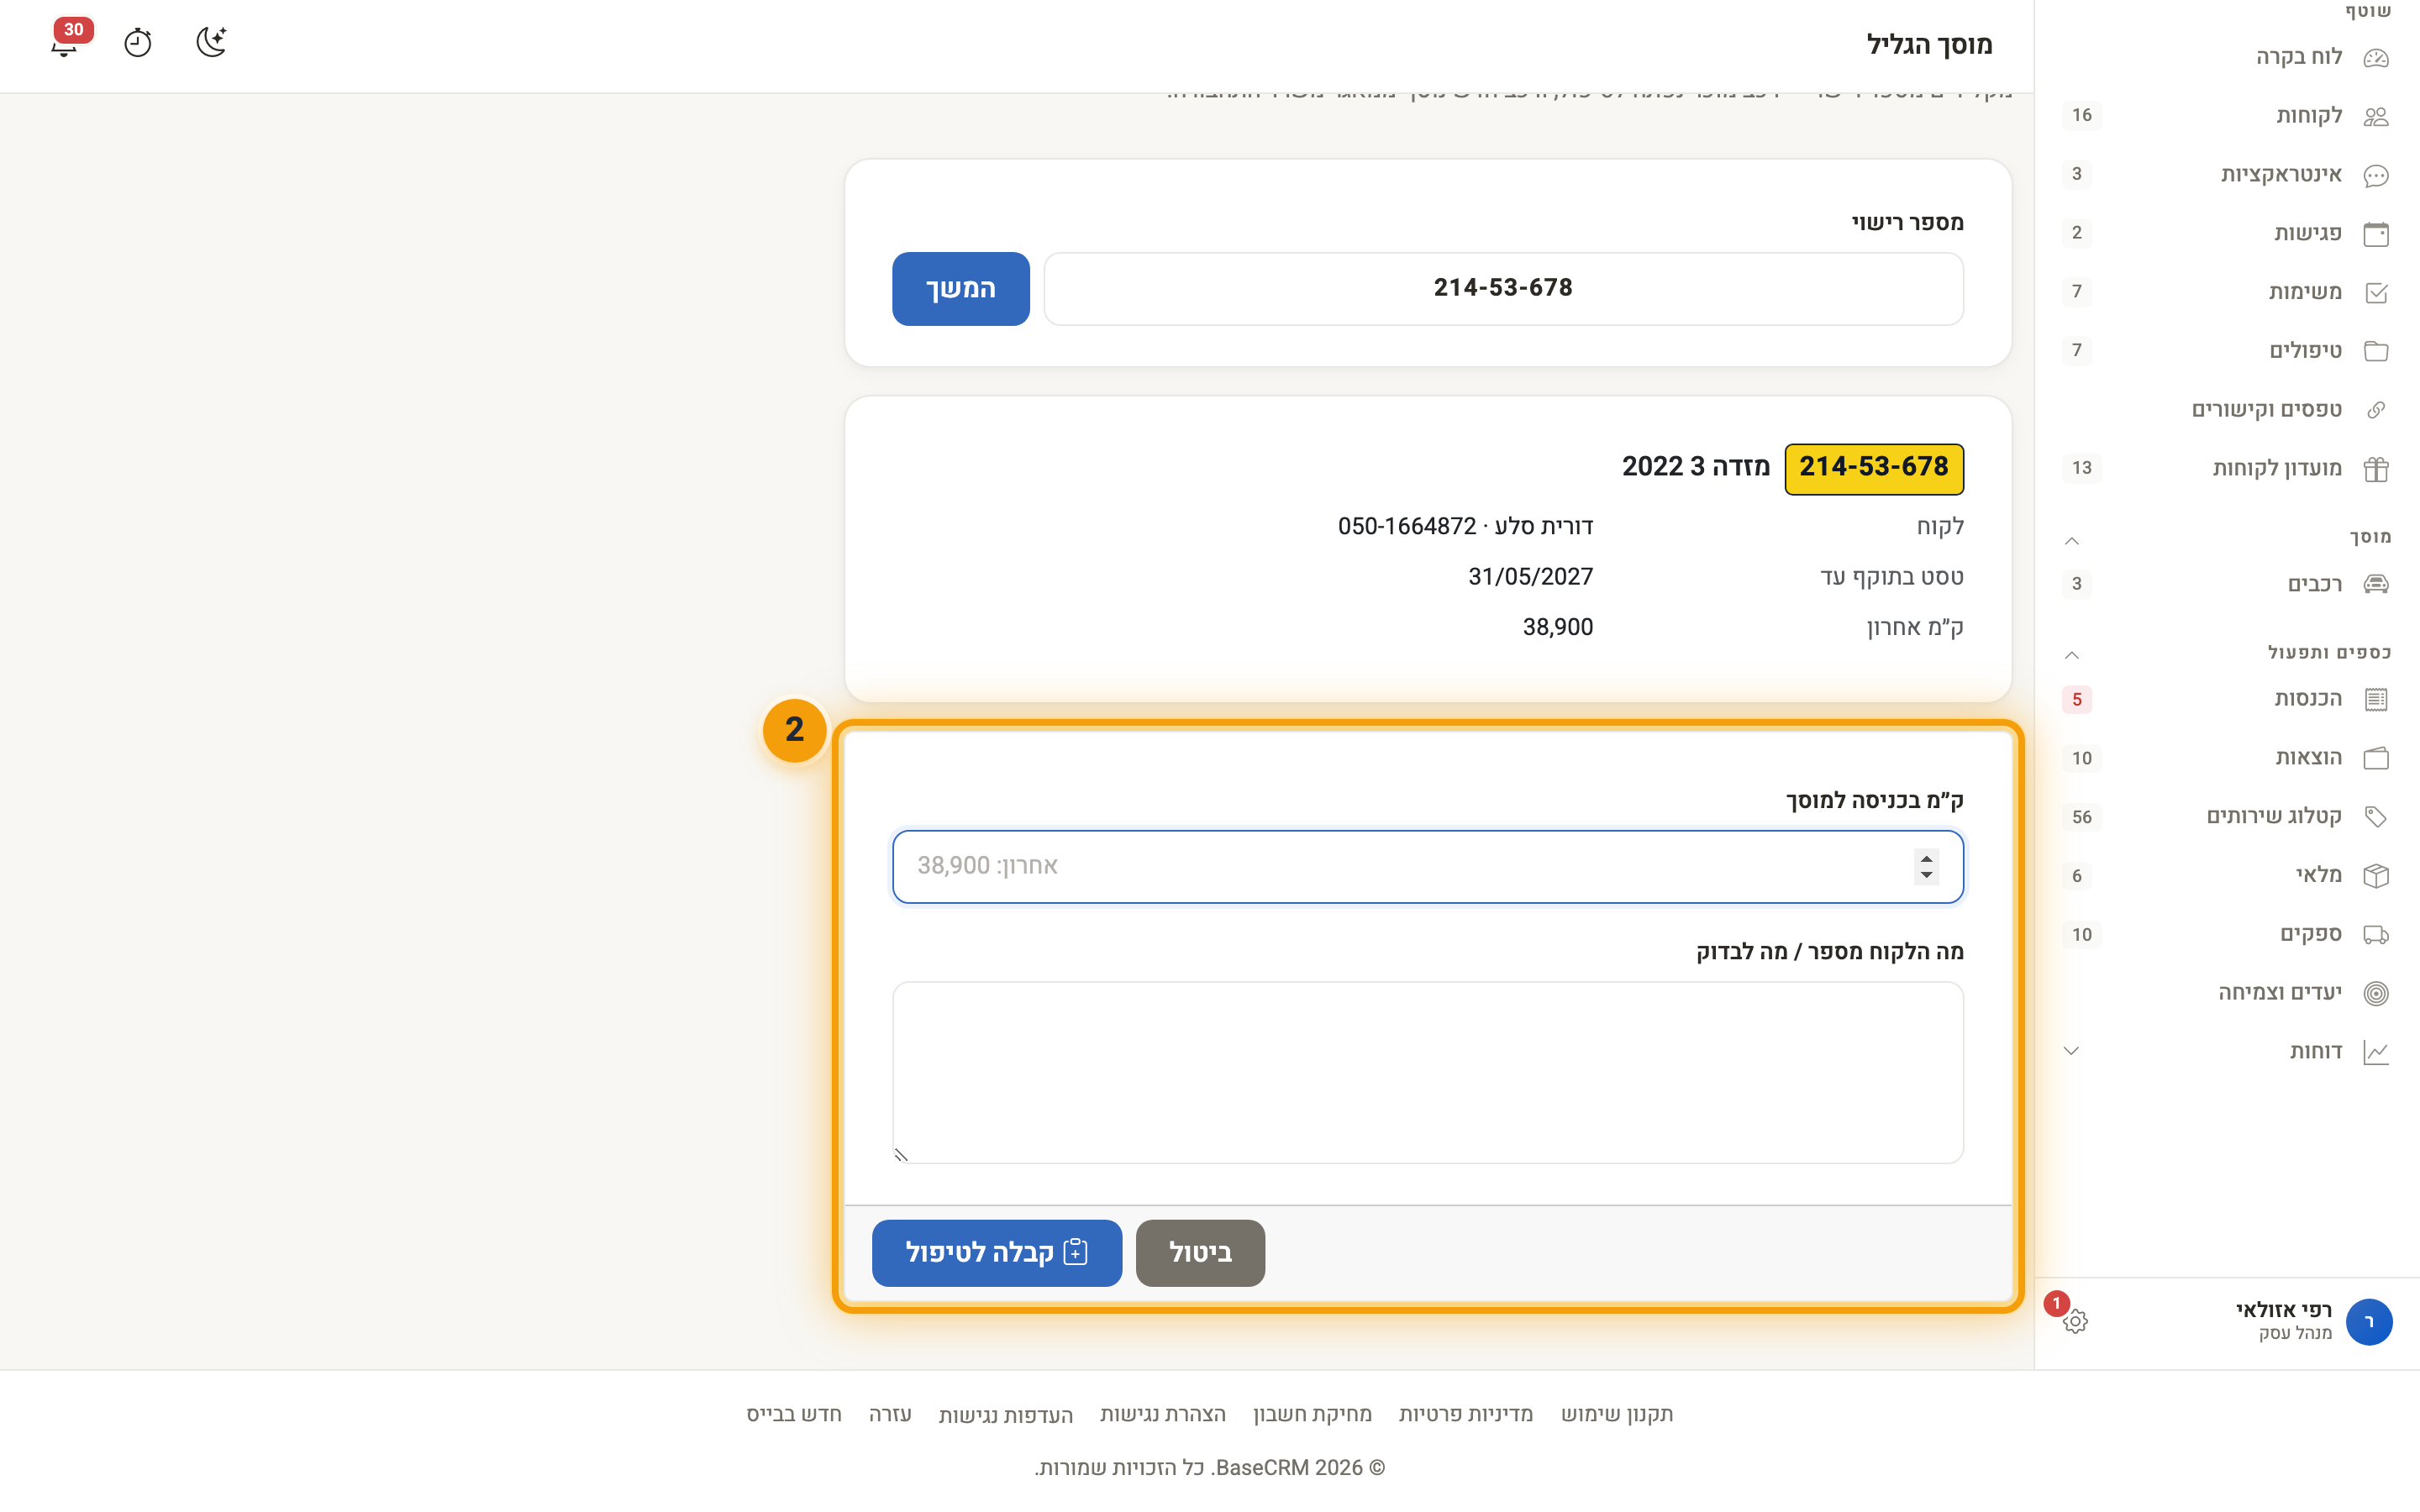Open קטלוג שירותים tag icon
The width and height of the screenshot is (2420, 1512).
(2376, 817)
